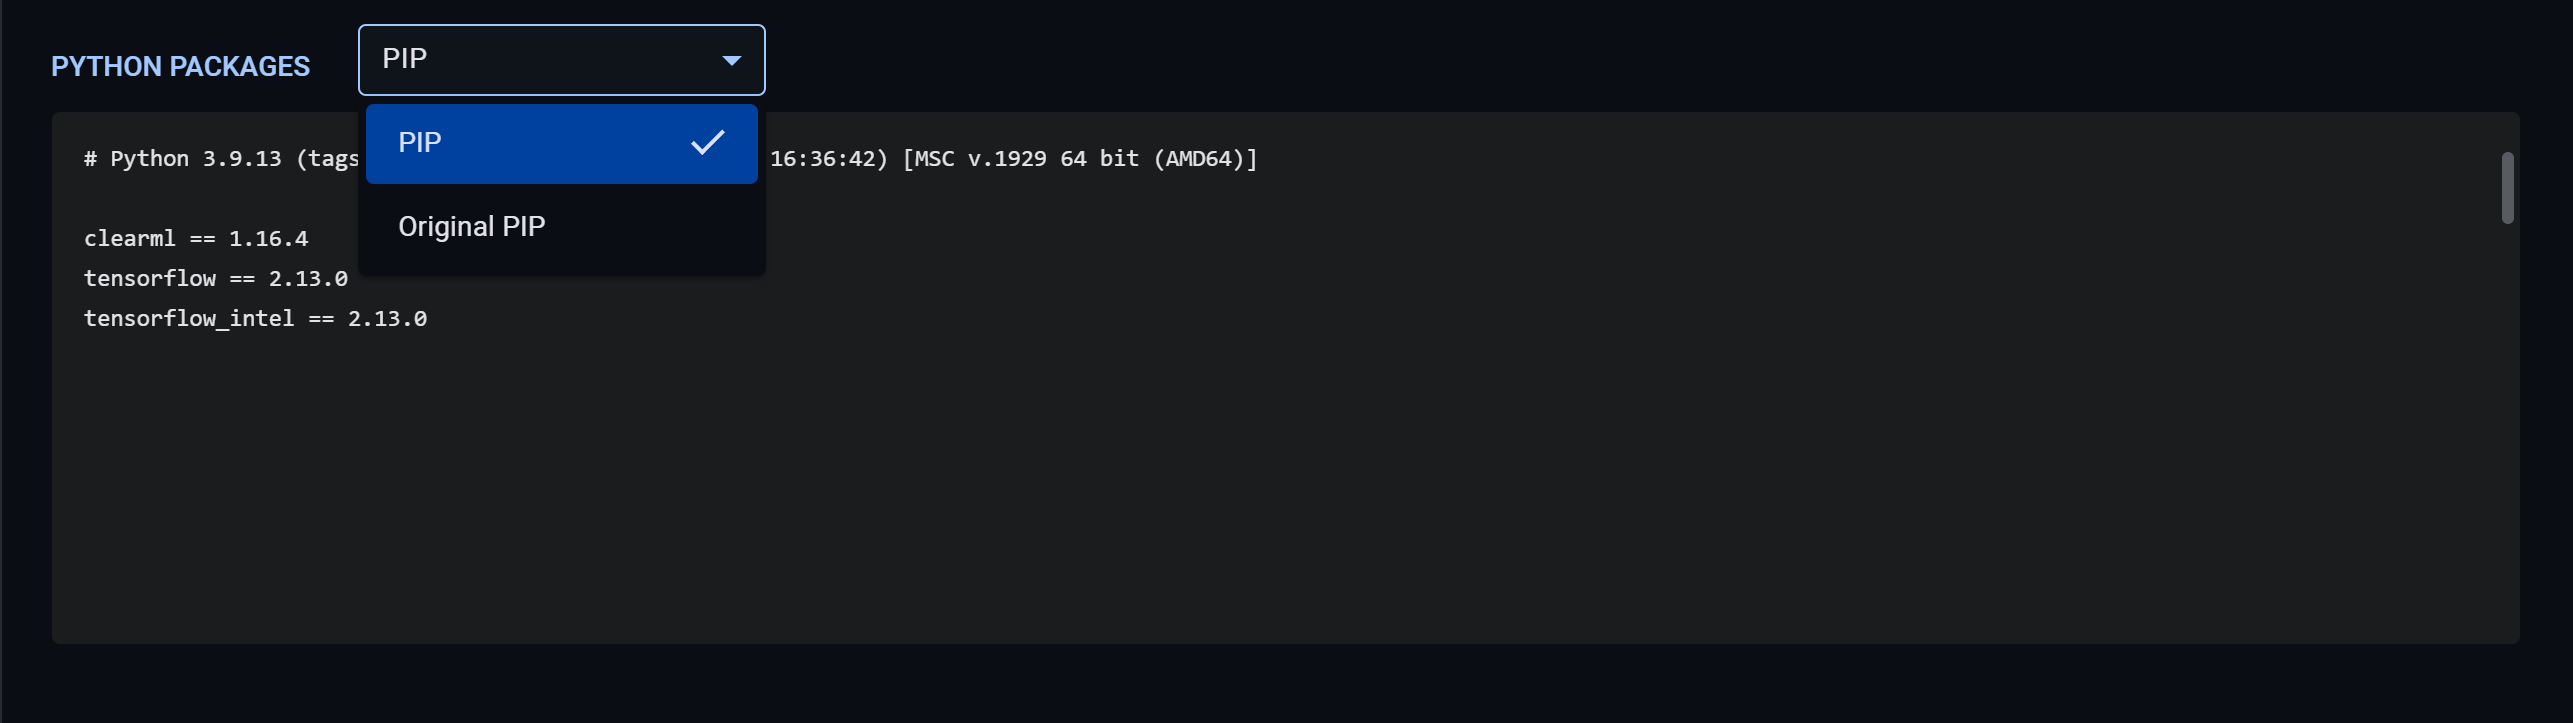Click the tensorflow == 2.13.0 line

(215, 278)
